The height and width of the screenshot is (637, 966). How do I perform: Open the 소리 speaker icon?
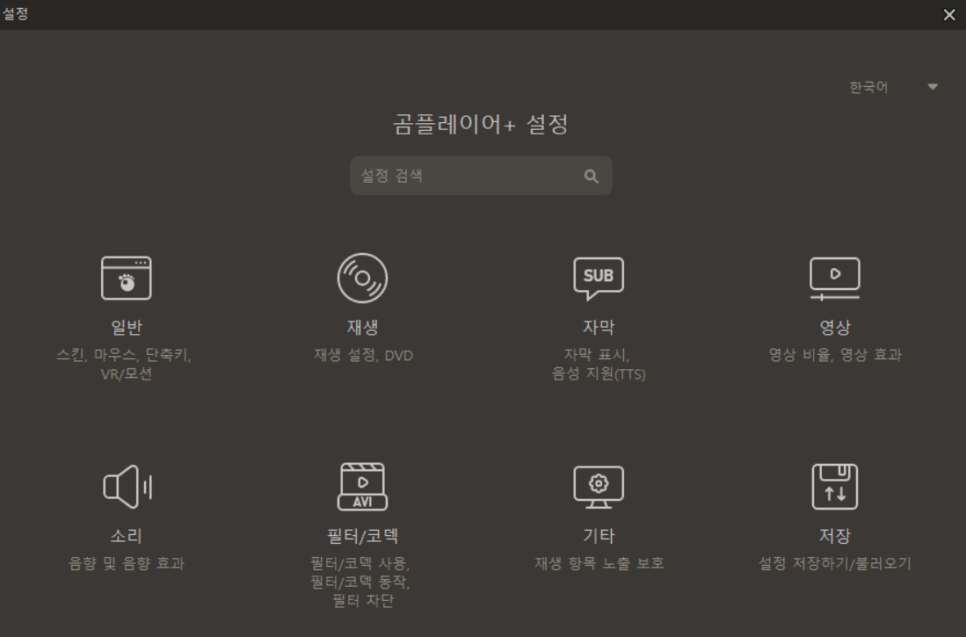point(127,487)
